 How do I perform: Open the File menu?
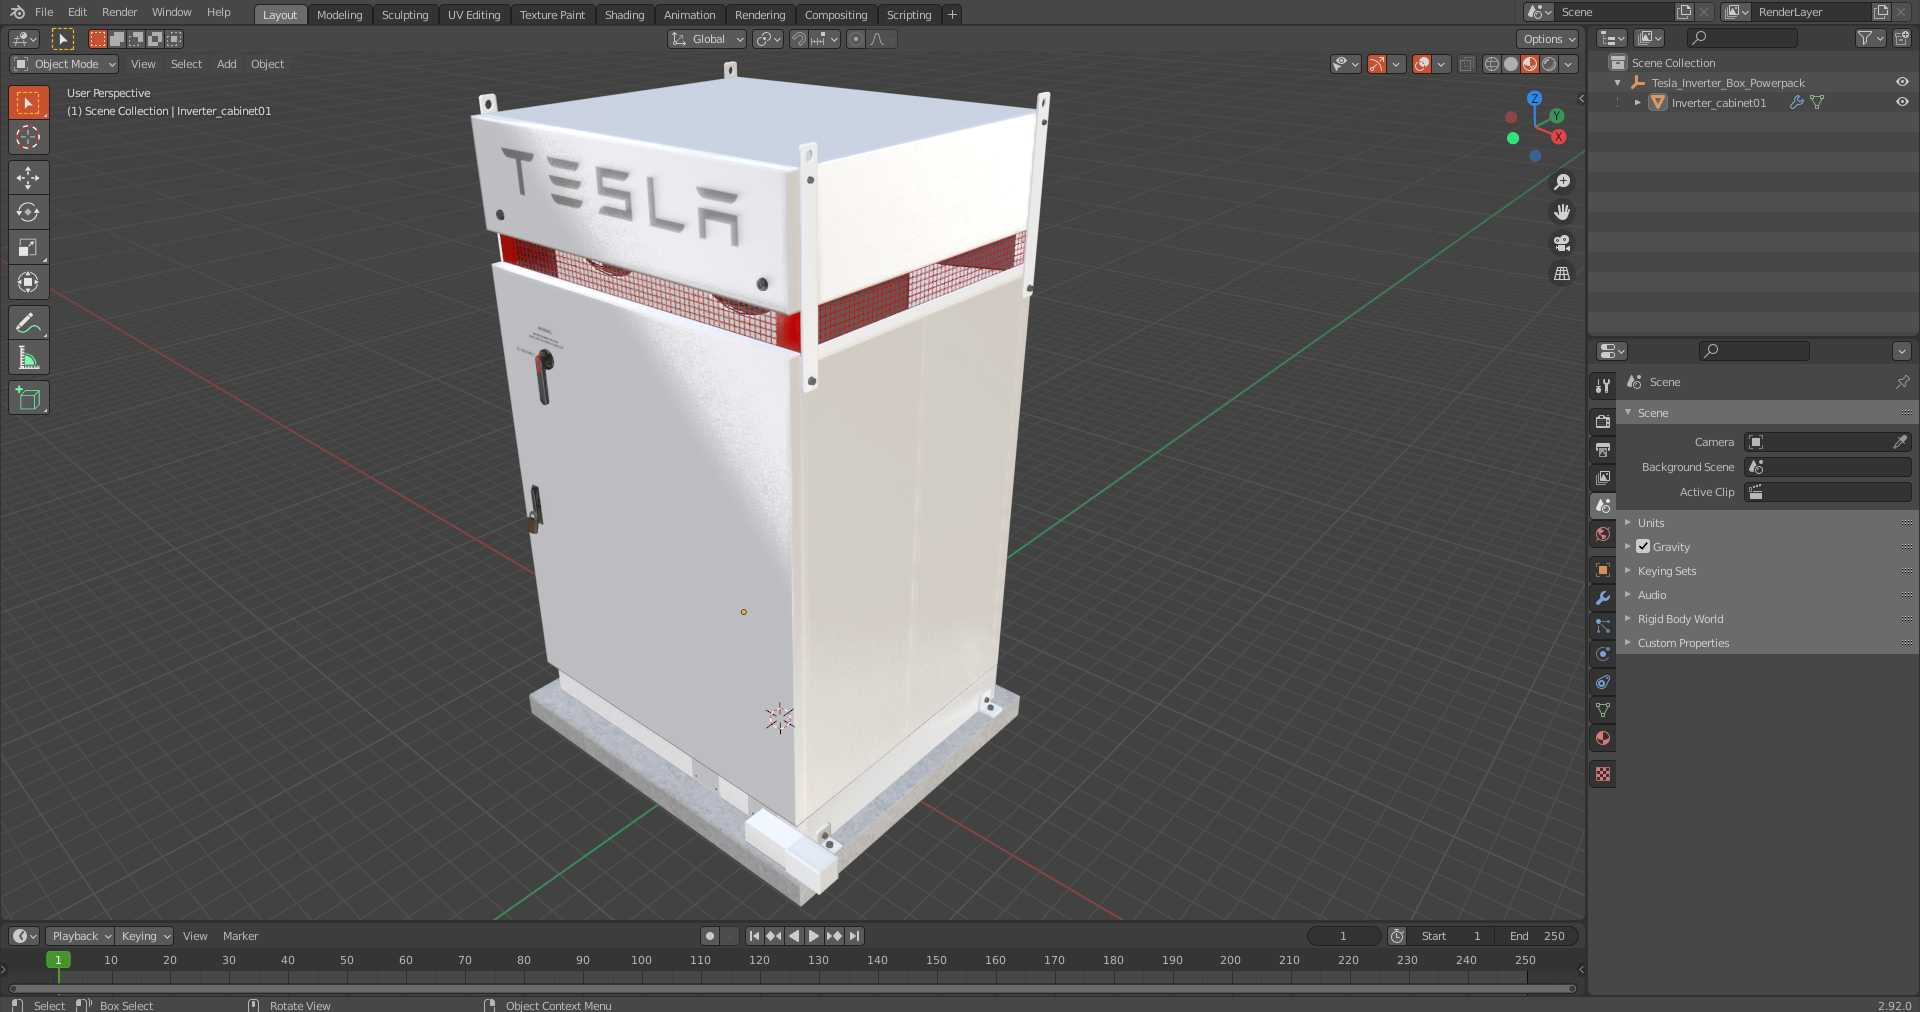(x=44, y=12)
